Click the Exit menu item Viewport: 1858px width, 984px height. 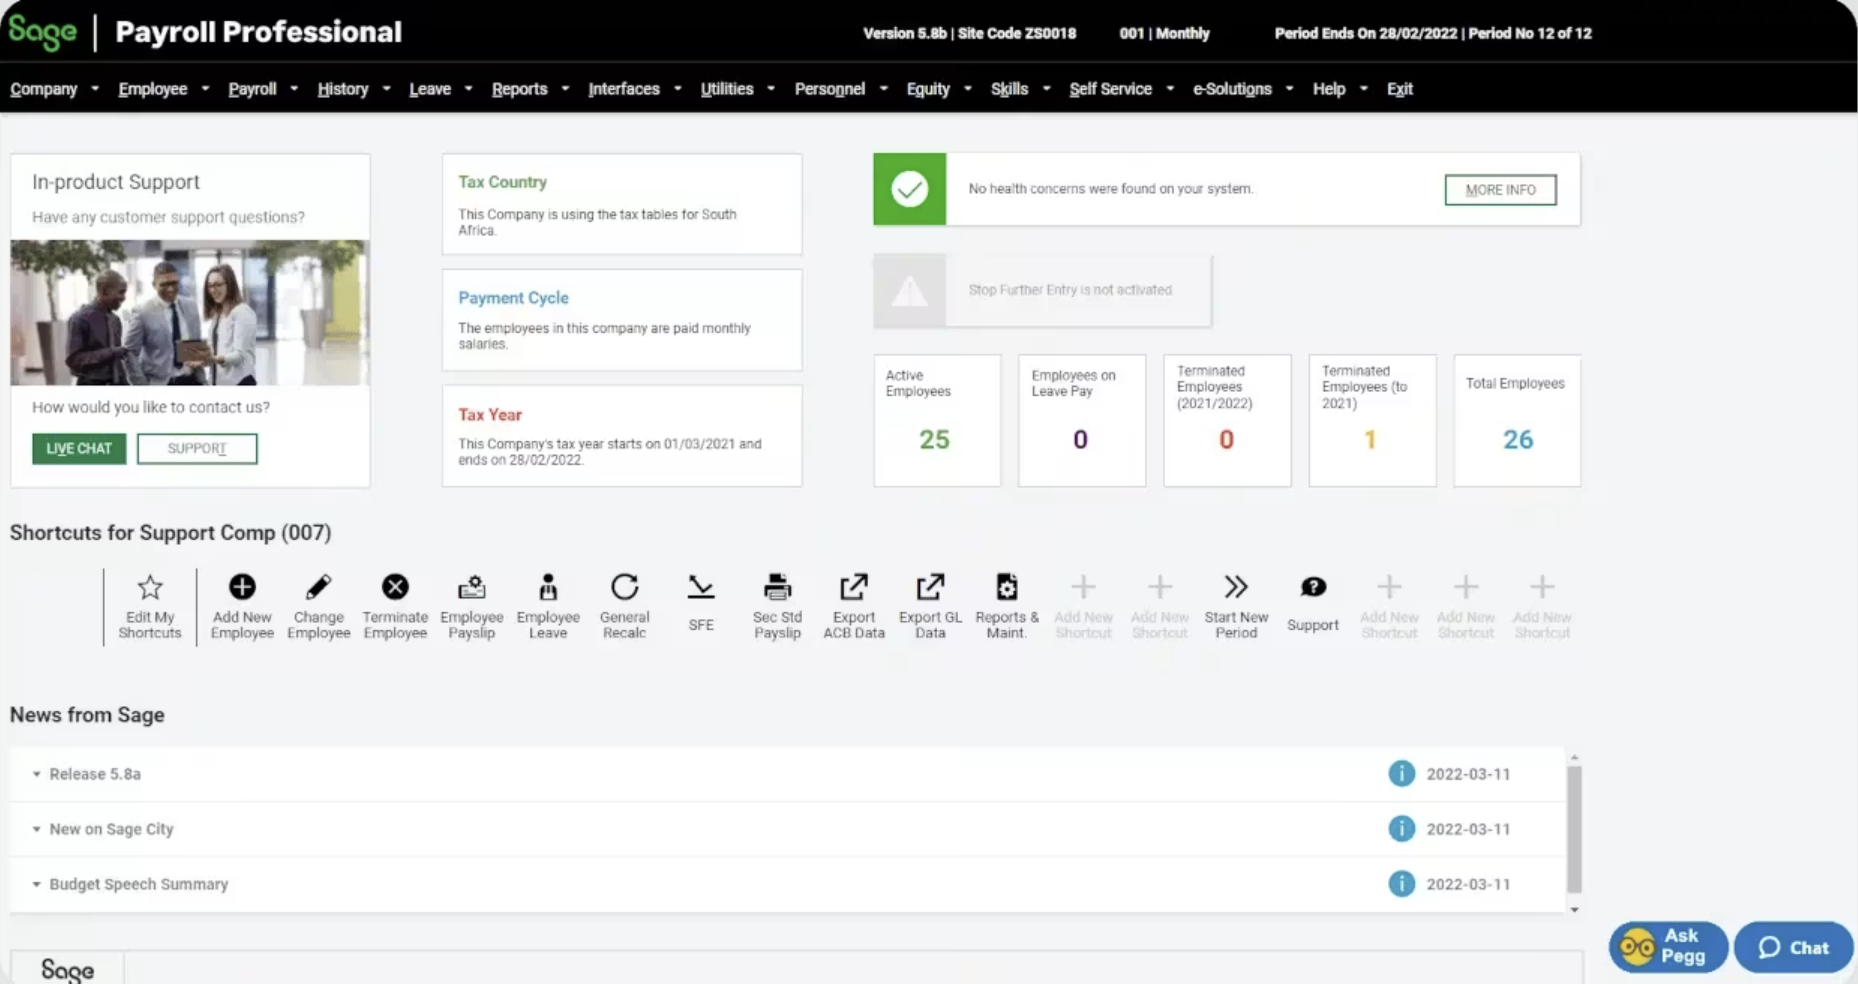(1399, 89)
